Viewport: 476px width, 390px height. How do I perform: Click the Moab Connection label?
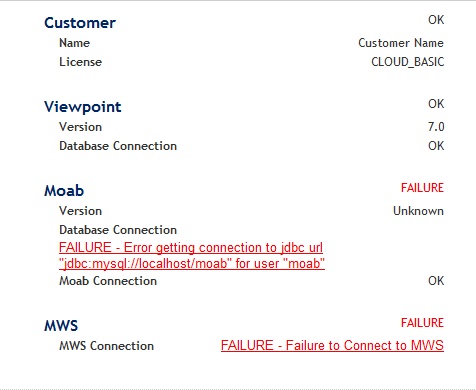[x=108, y=281]
